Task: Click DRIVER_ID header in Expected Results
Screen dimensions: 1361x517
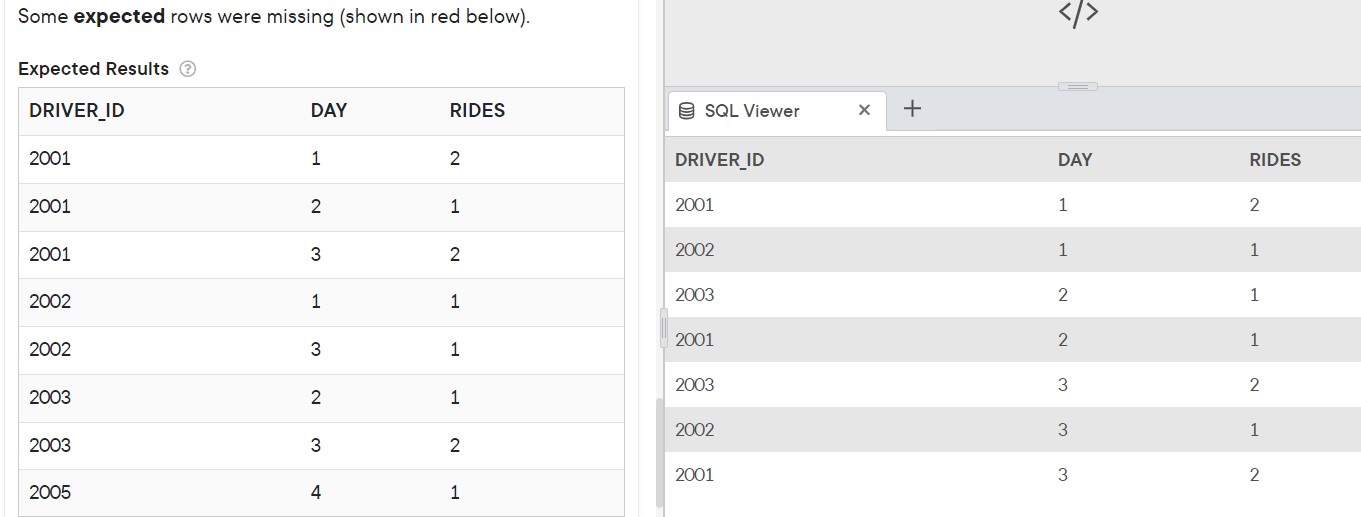Action: pyautogui.click(x=77, y=110)
